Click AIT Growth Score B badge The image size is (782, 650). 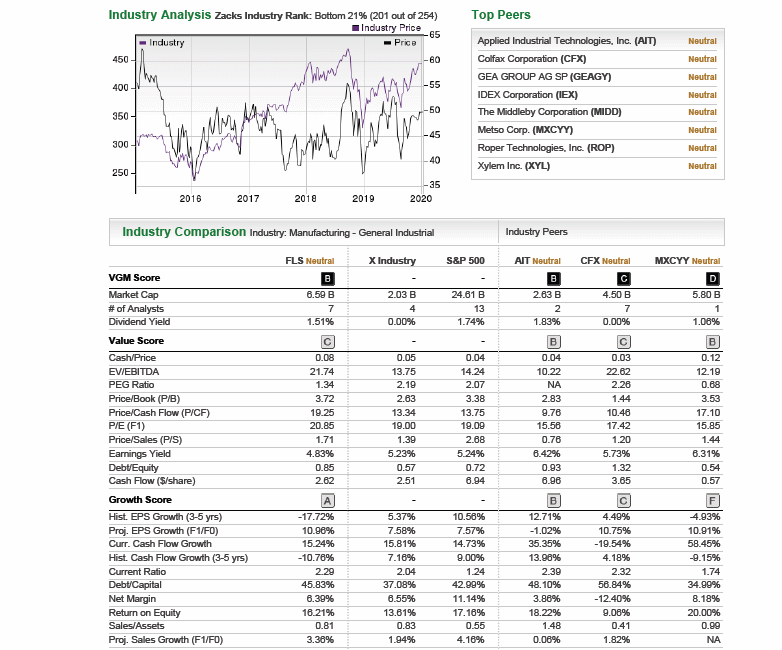(554, 500)
